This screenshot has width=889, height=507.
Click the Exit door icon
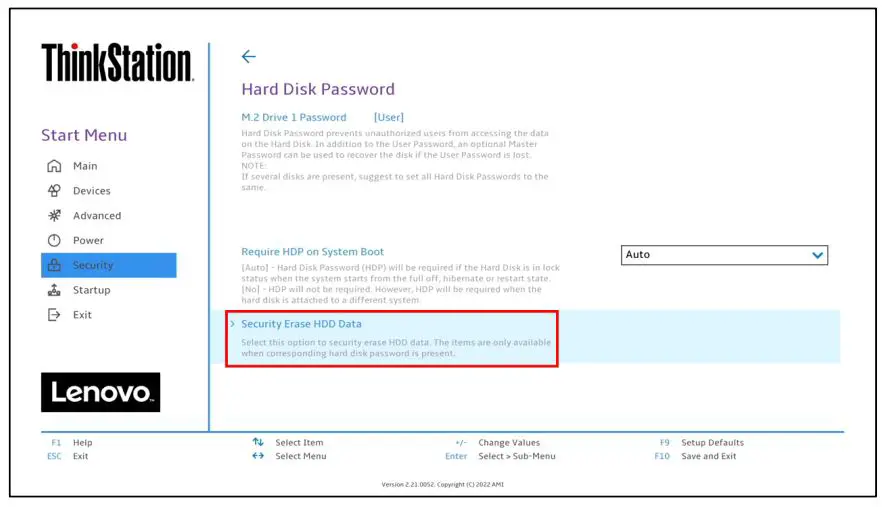coord(54,315)
